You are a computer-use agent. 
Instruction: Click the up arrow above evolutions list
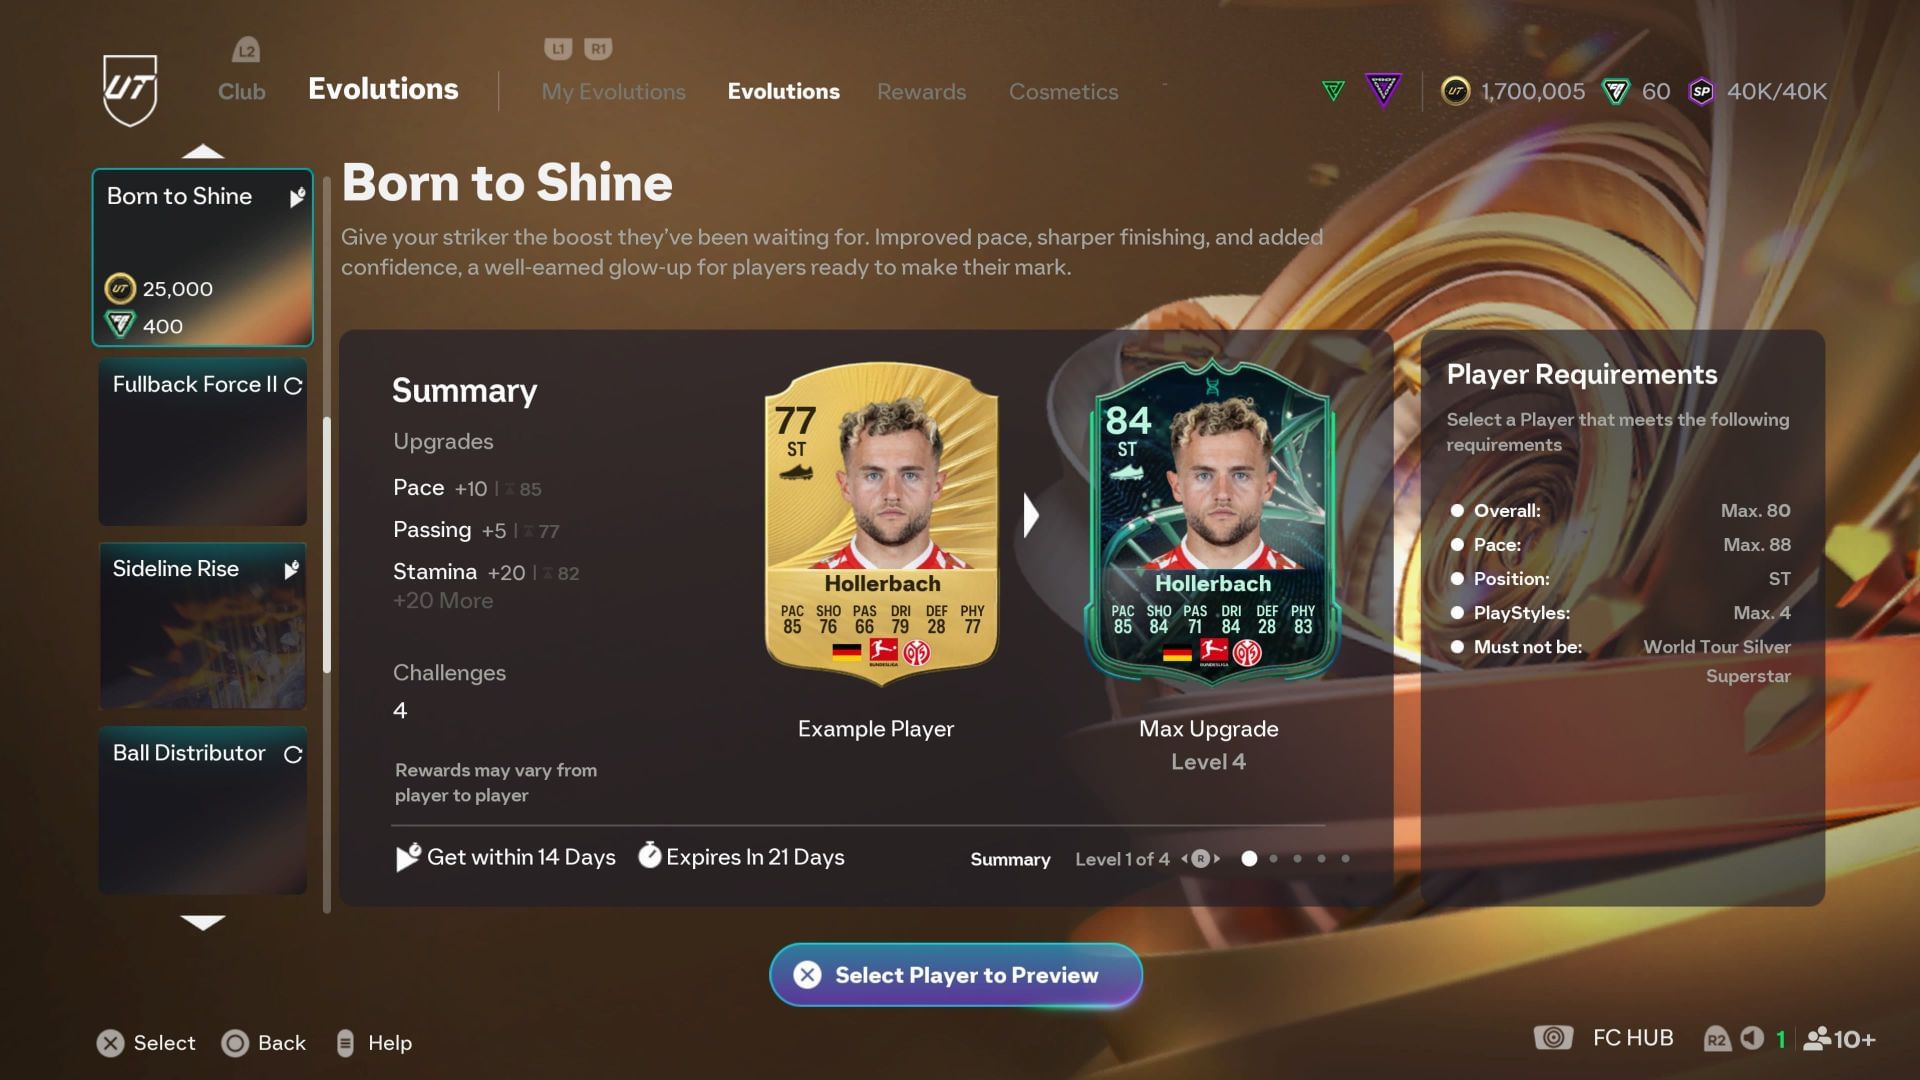pyautogui.click(x=203, y=152)
